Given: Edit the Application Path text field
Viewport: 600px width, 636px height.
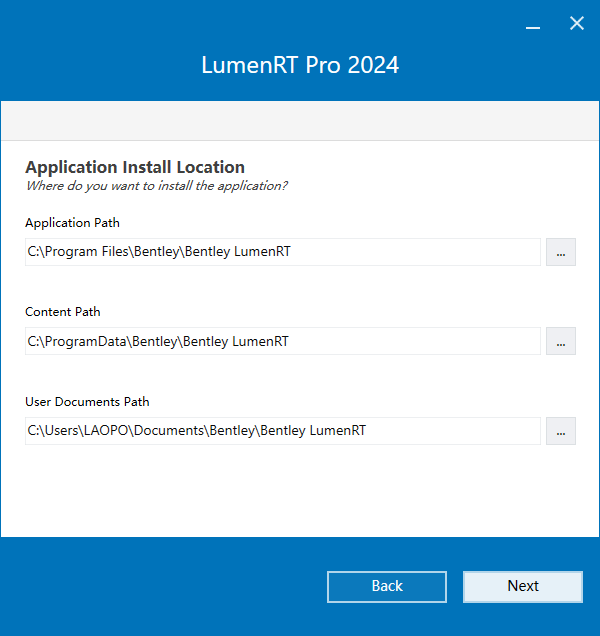Looking at the screenshot, I should (x=283, y=252).
